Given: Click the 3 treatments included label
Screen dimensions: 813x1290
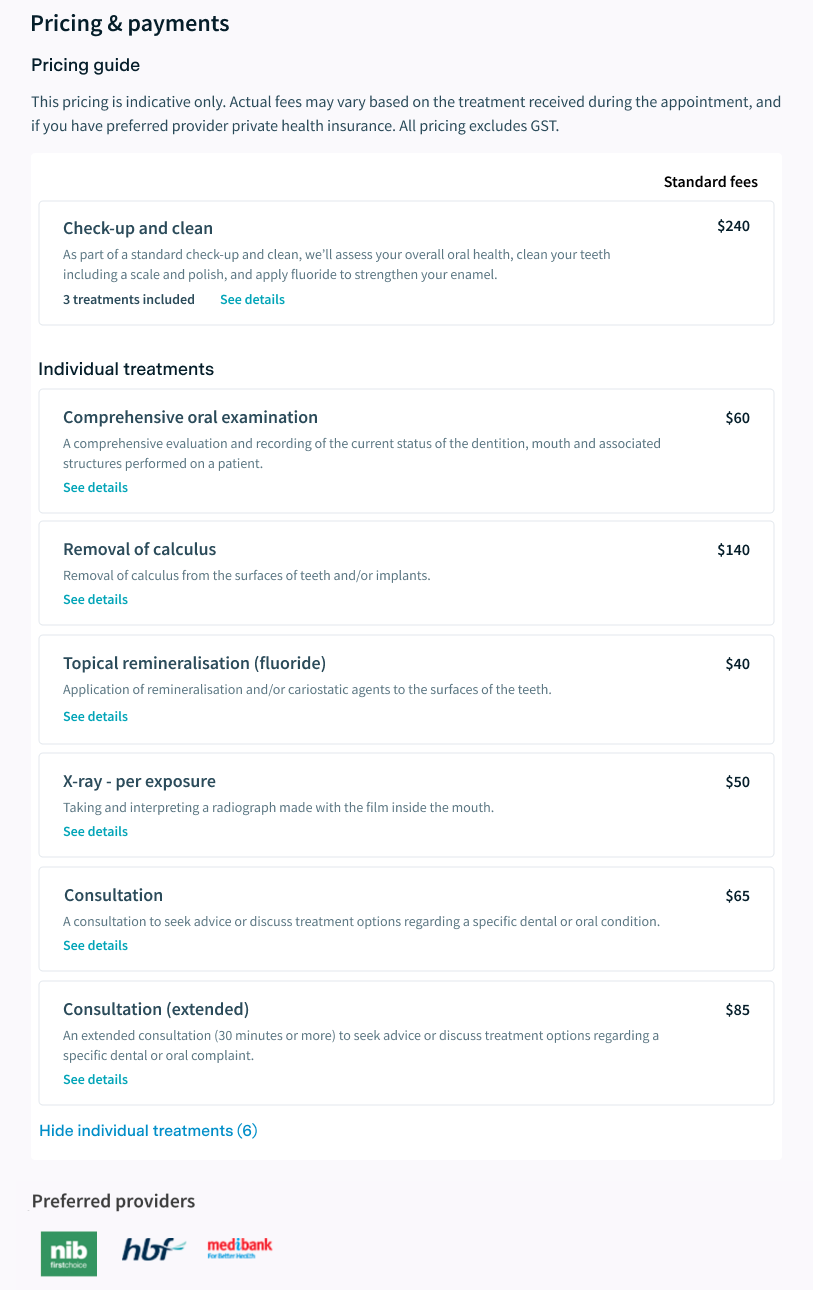Looking at the screenshot, I should point(129,300).
